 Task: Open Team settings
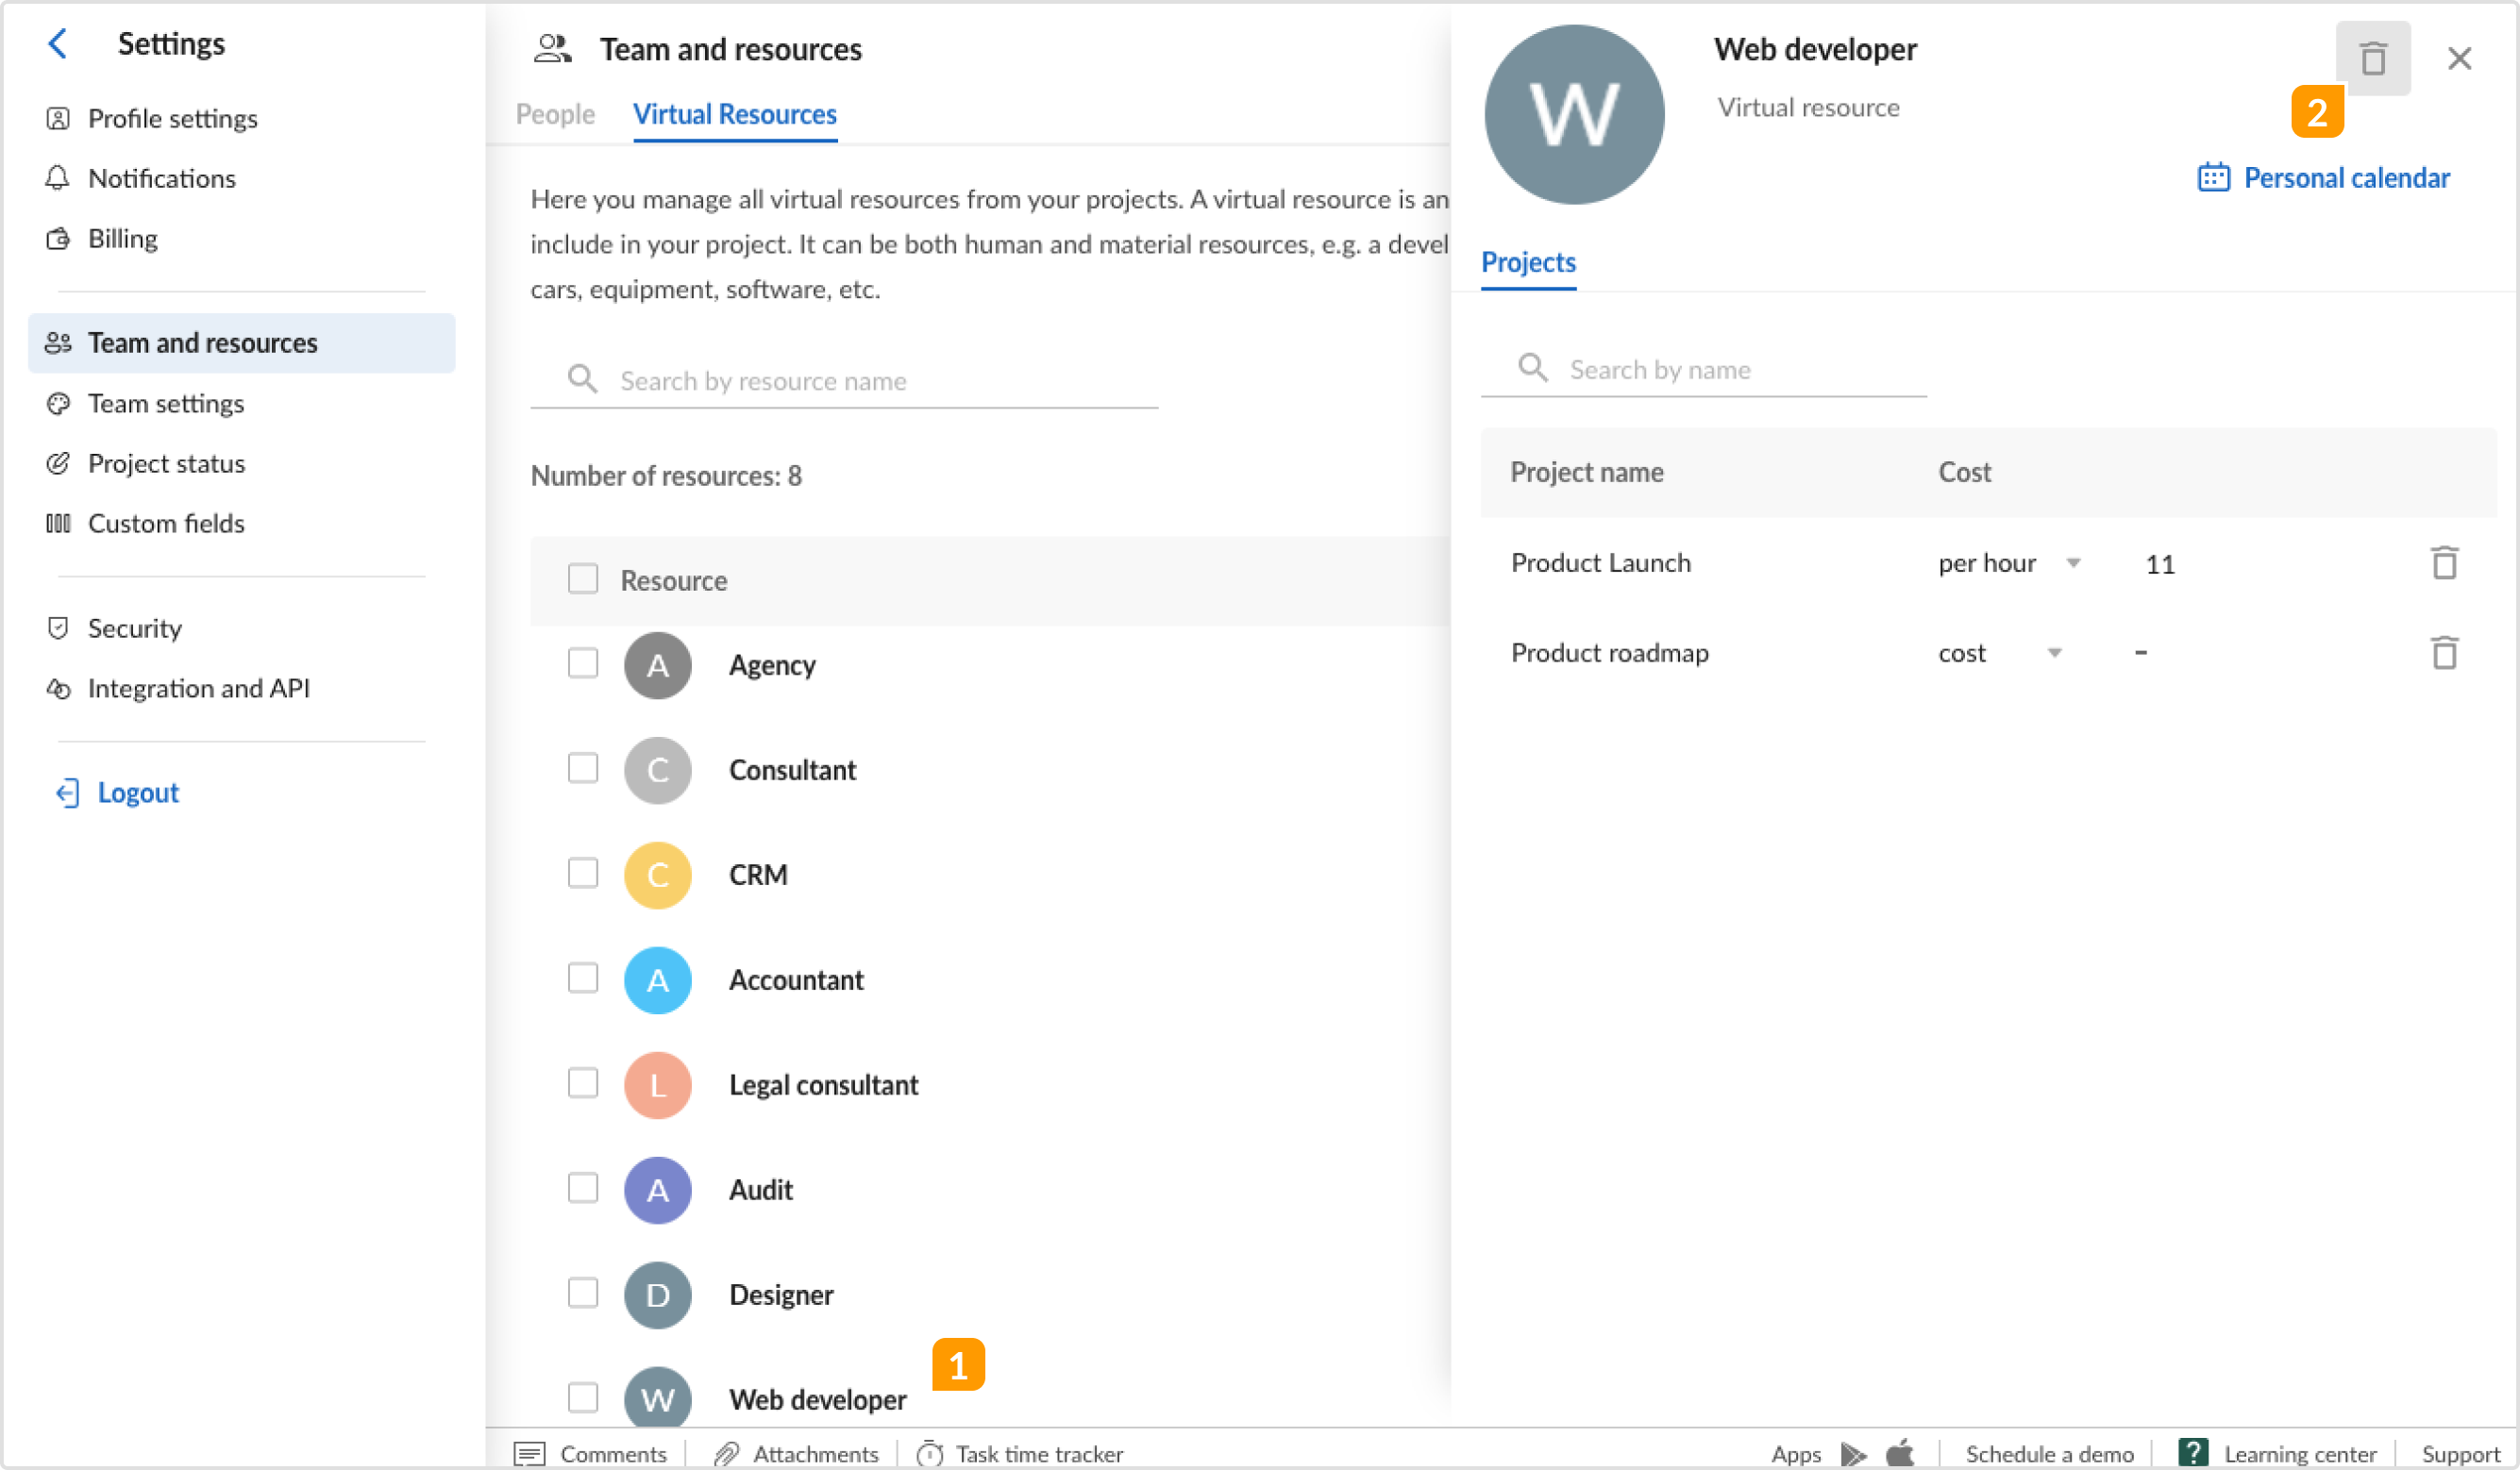(145, 404)
